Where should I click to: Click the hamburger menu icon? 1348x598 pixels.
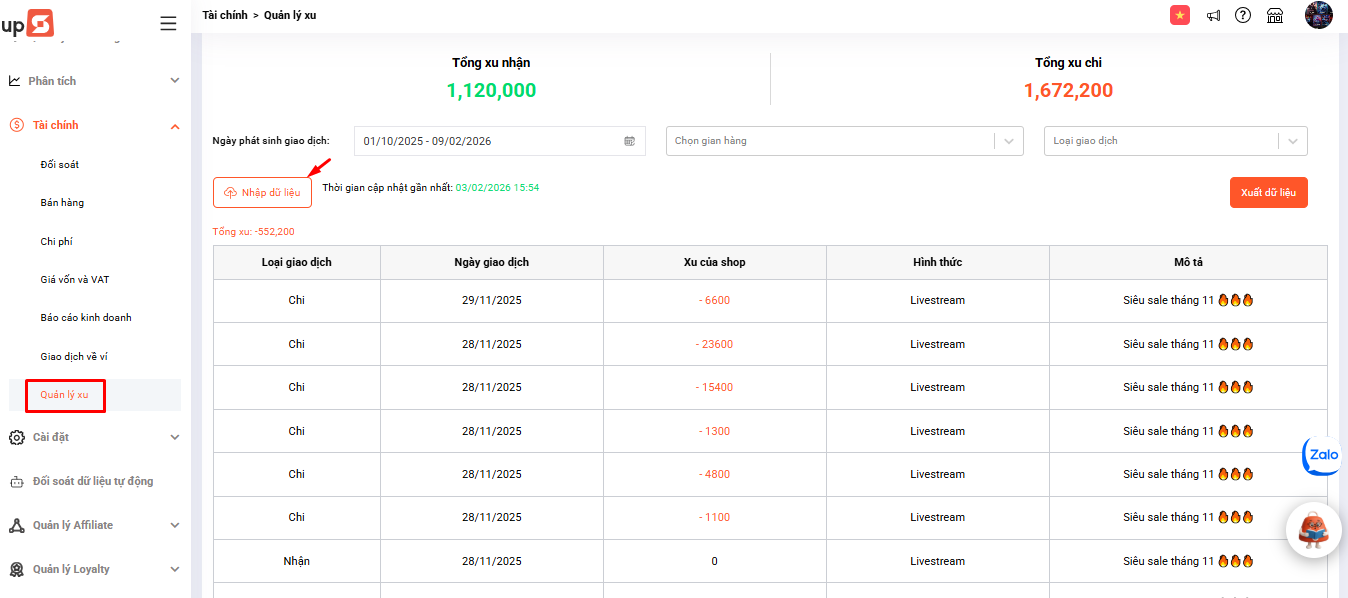tap(168, 24)
